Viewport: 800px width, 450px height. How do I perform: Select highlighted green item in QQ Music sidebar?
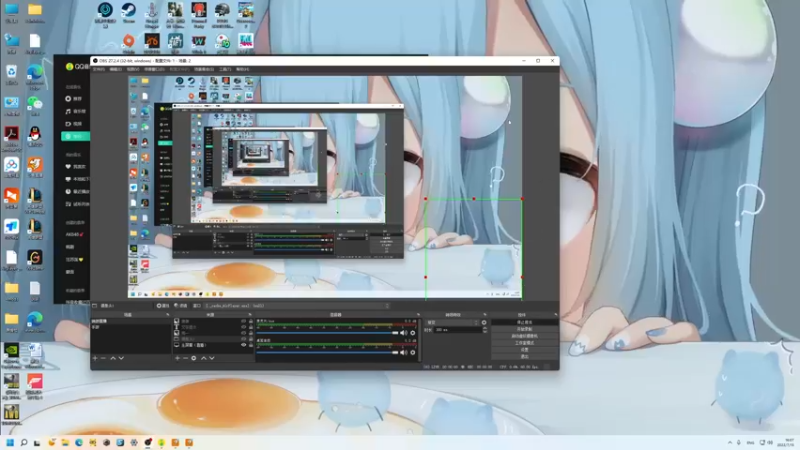[x=75, y=136]
